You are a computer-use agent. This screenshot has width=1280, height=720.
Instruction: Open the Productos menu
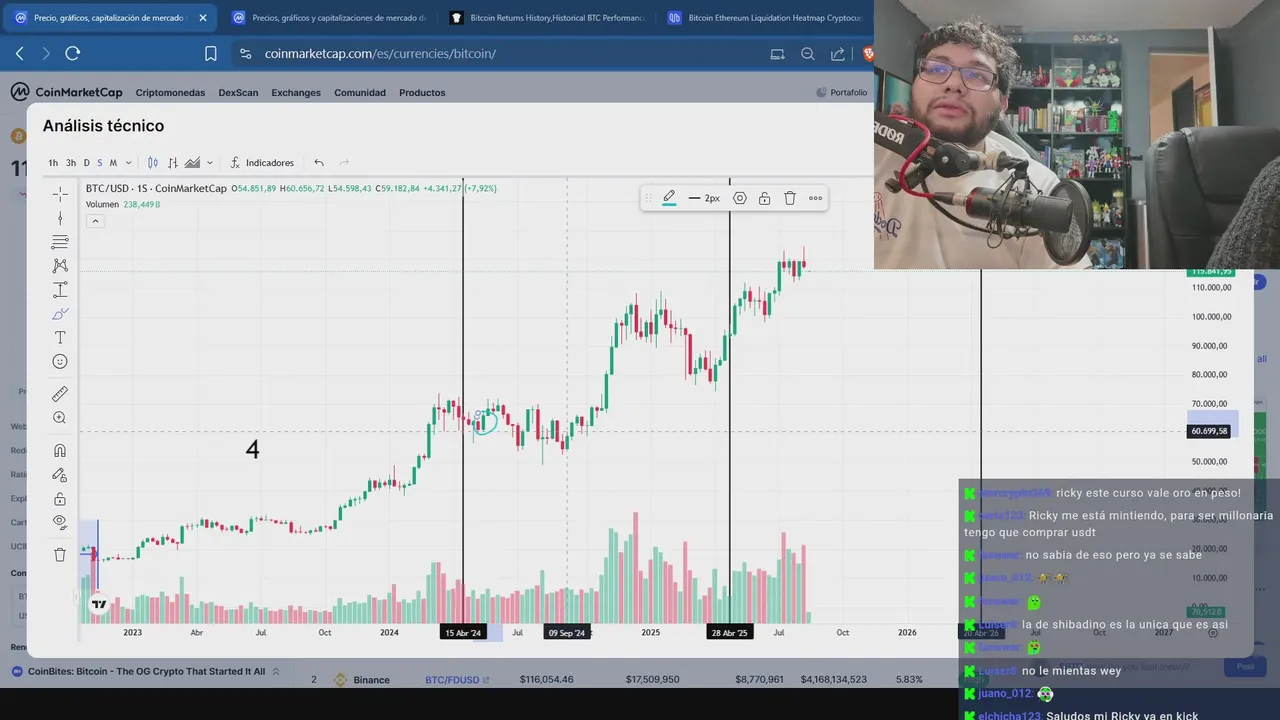point(422,93)
